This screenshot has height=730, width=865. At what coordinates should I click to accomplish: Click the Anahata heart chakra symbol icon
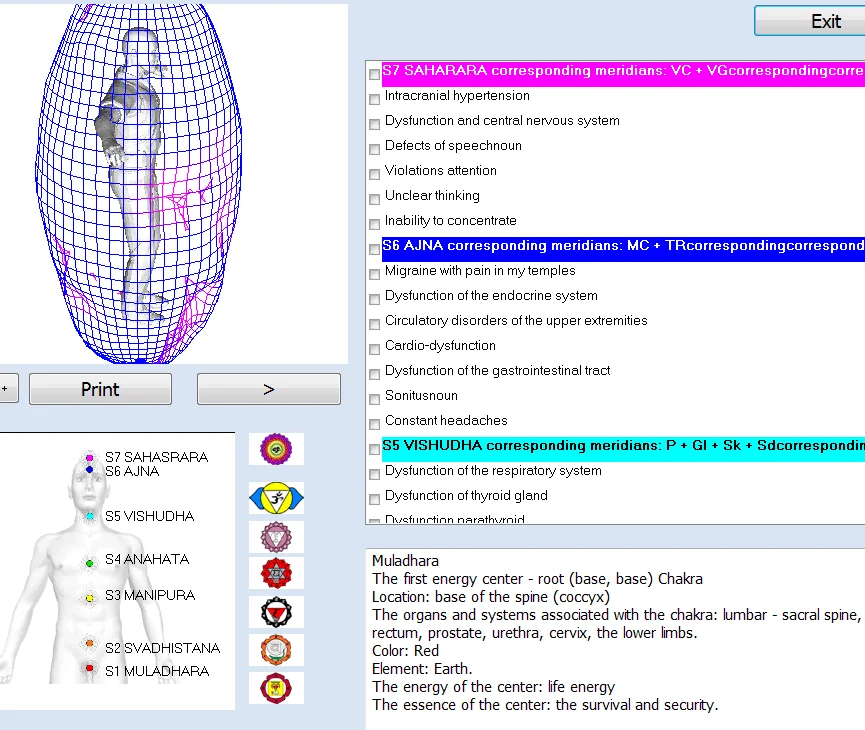[x=276, y=573]
